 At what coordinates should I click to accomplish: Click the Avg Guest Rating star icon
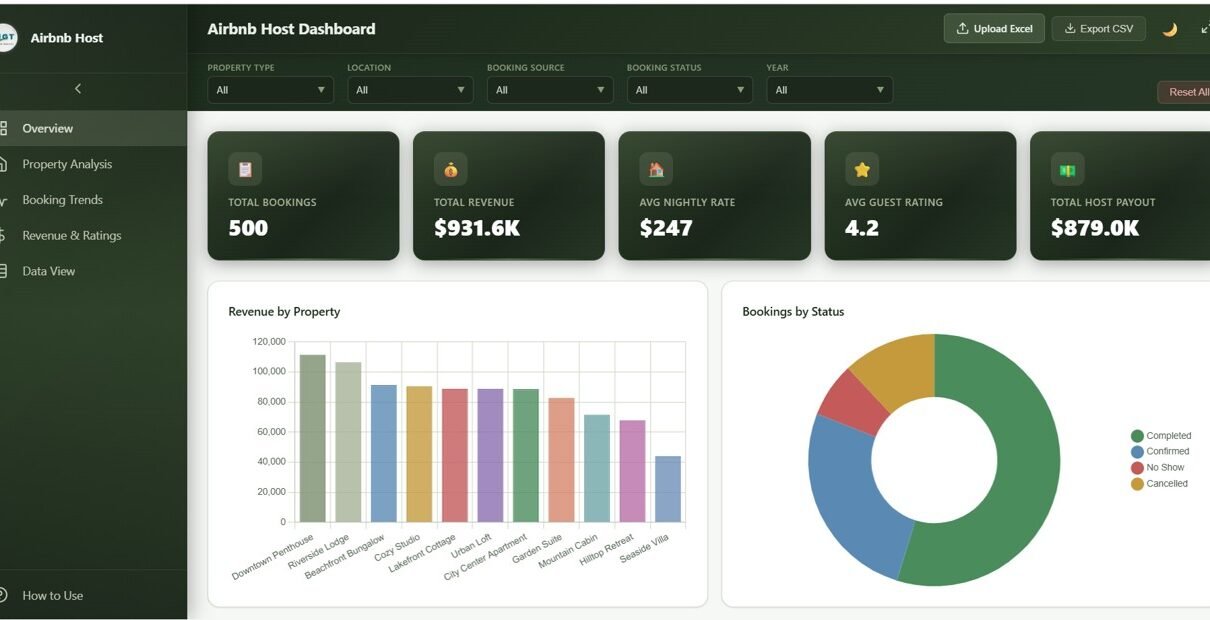862,169
